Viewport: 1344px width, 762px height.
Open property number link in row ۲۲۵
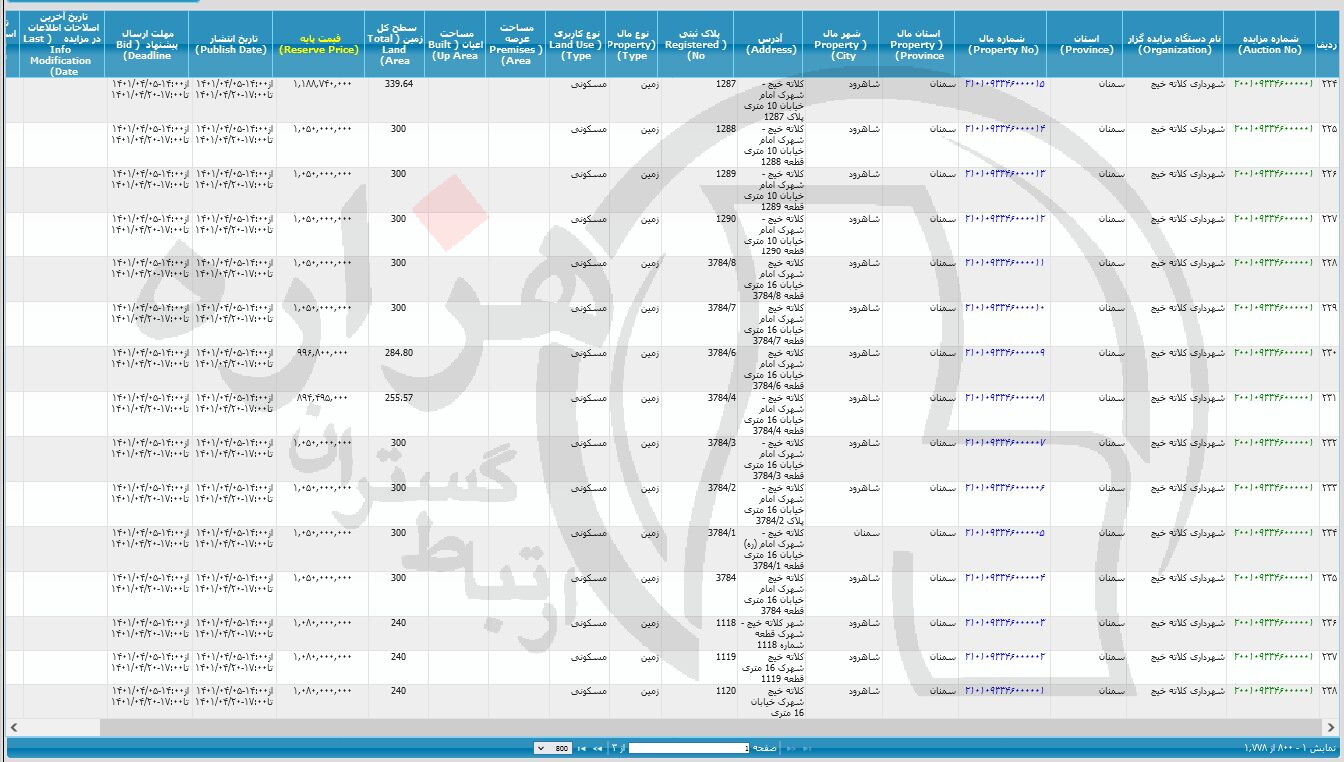(x=1005, y=130)
